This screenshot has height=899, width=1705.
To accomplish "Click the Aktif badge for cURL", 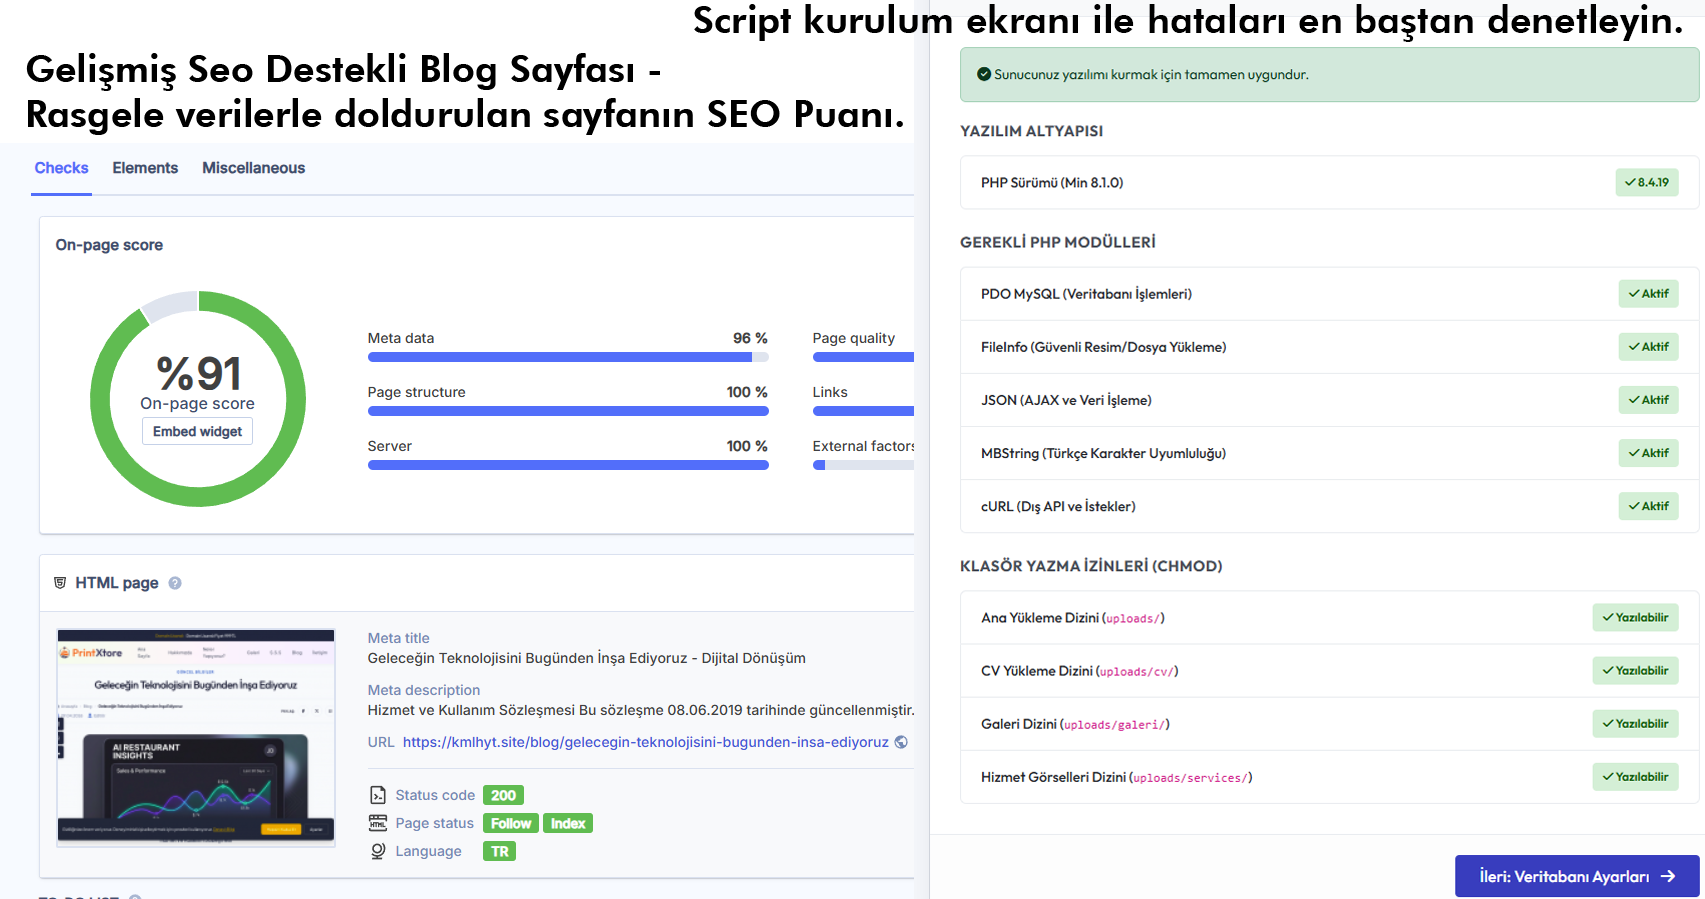I will [1649, 506].
